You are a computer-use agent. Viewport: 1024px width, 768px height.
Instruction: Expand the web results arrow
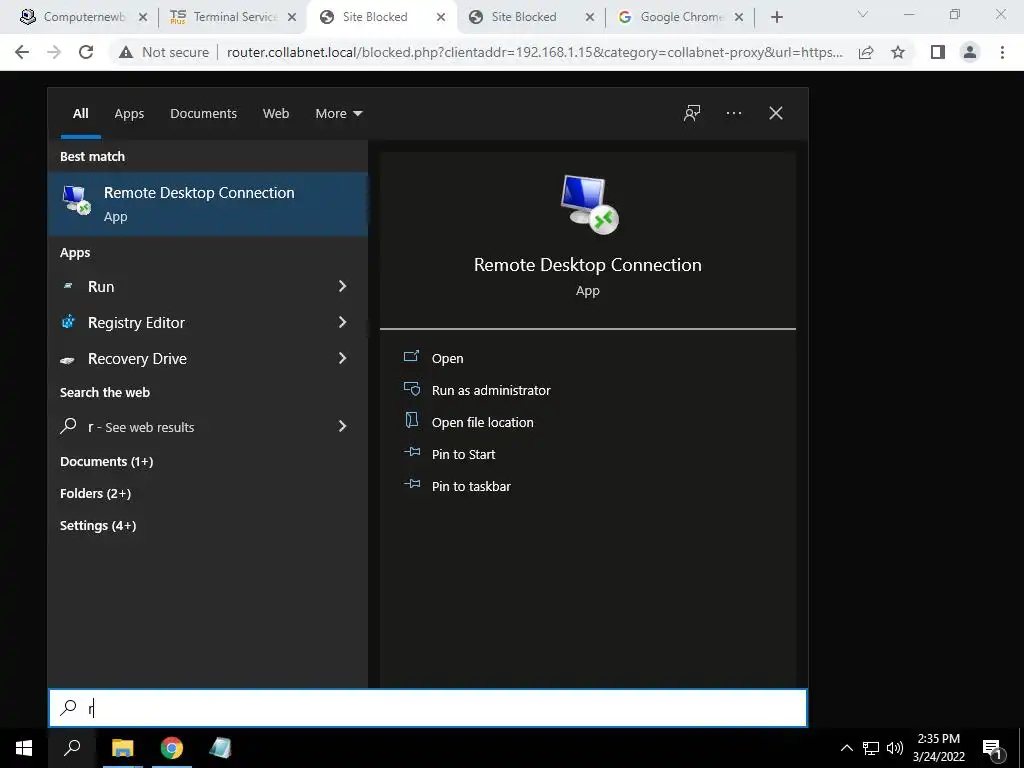(x=342, y=427)
